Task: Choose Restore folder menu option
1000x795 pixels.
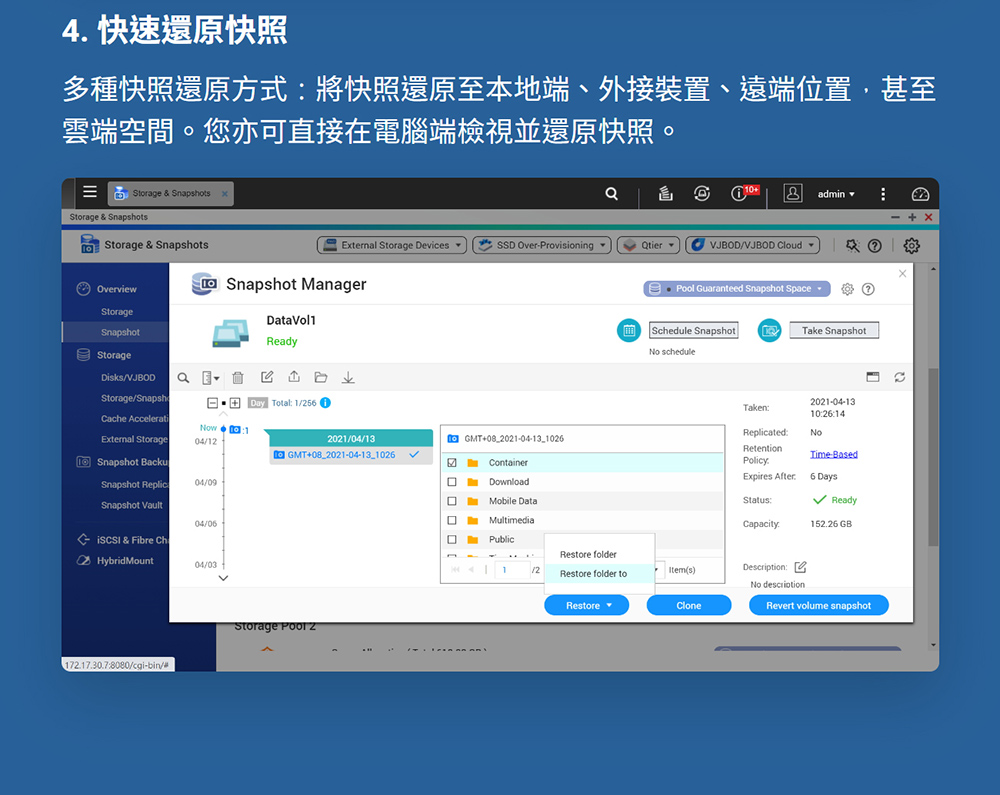Action: tap(599, 555)
